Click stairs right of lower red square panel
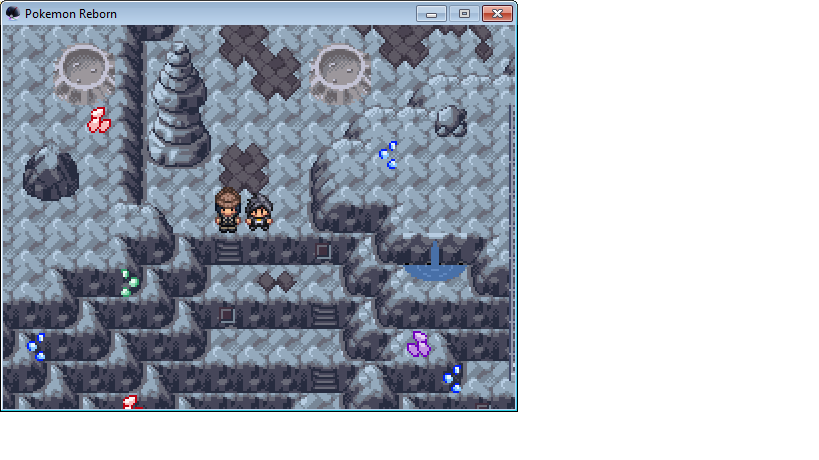The width and height of the screenshot is (819, 460). point(324,315)
